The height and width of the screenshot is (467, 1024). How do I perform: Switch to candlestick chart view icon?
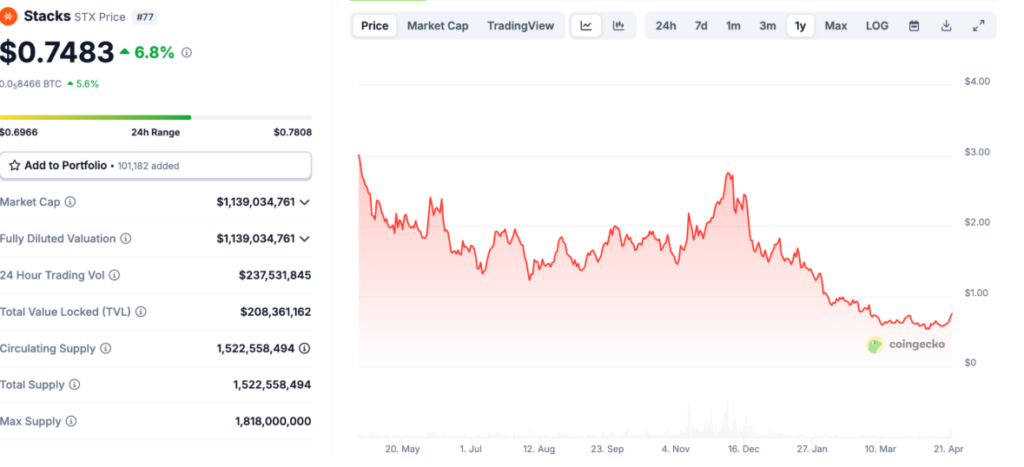tap(618, 26)
